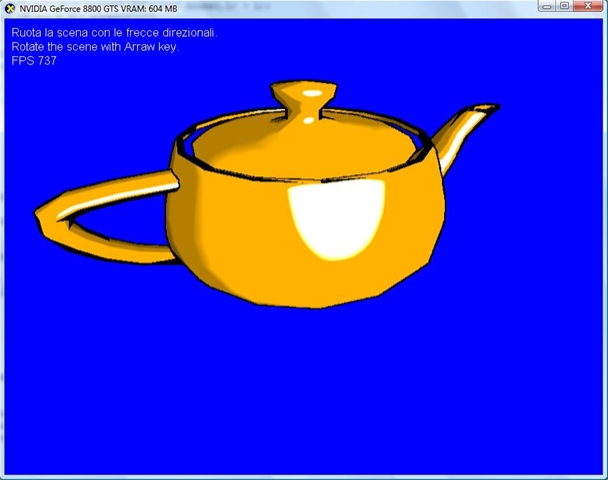608x480 pixels.
Task: Click the text 'Rotate the scene with Arraw key.'
Action: click(x=95, y=47)
